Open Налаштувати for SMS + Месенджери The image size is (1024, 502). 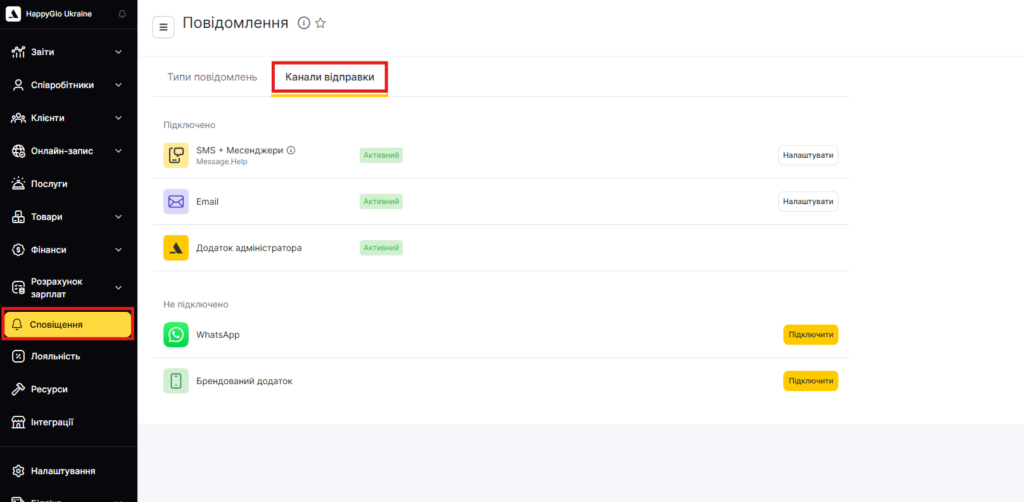[x=808, y=155]
